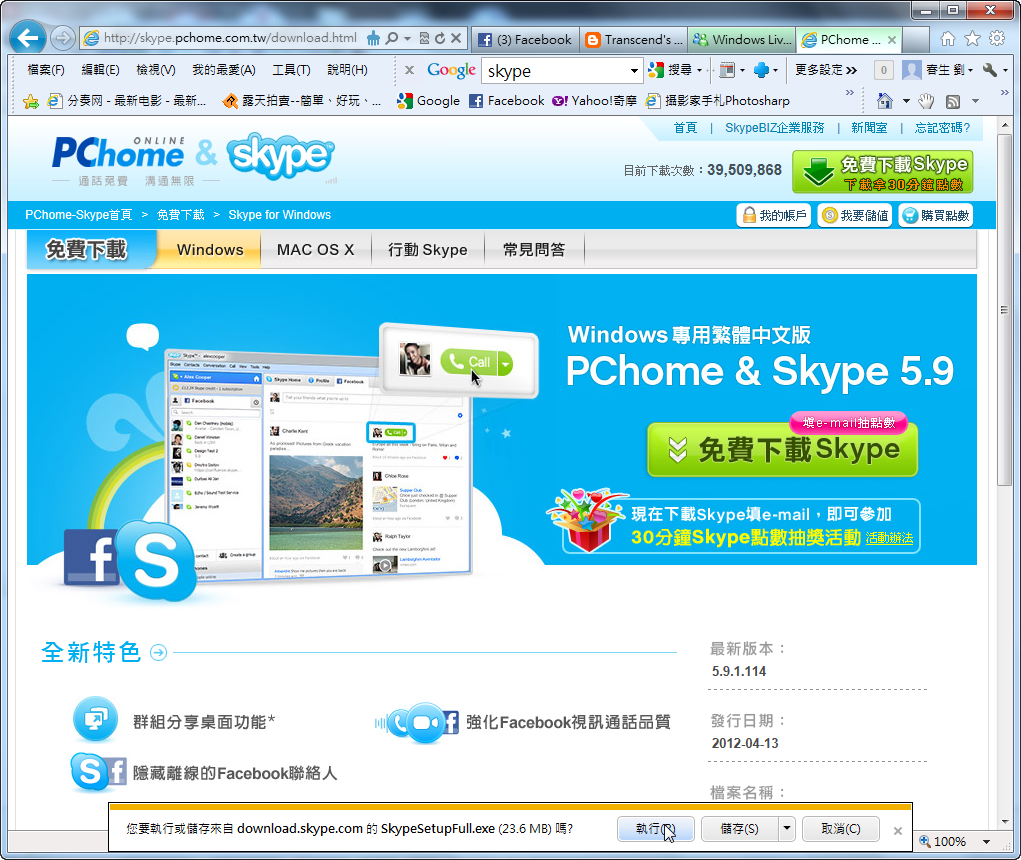The width and height of the screenshot is (1021, 860).
Task: Open the address bar autocomplete dropdown arrow
Action: 408,38
